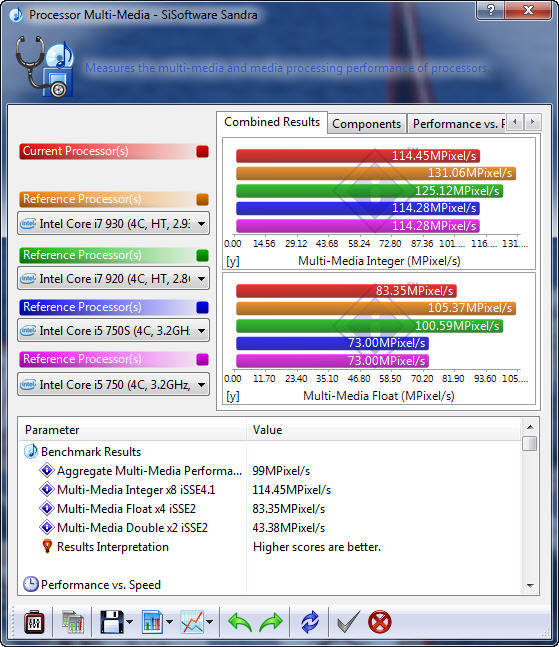559x647 pixels.
Task: Click Higher scores are better text
Action: pyautogui.click(x=317, y=547)
